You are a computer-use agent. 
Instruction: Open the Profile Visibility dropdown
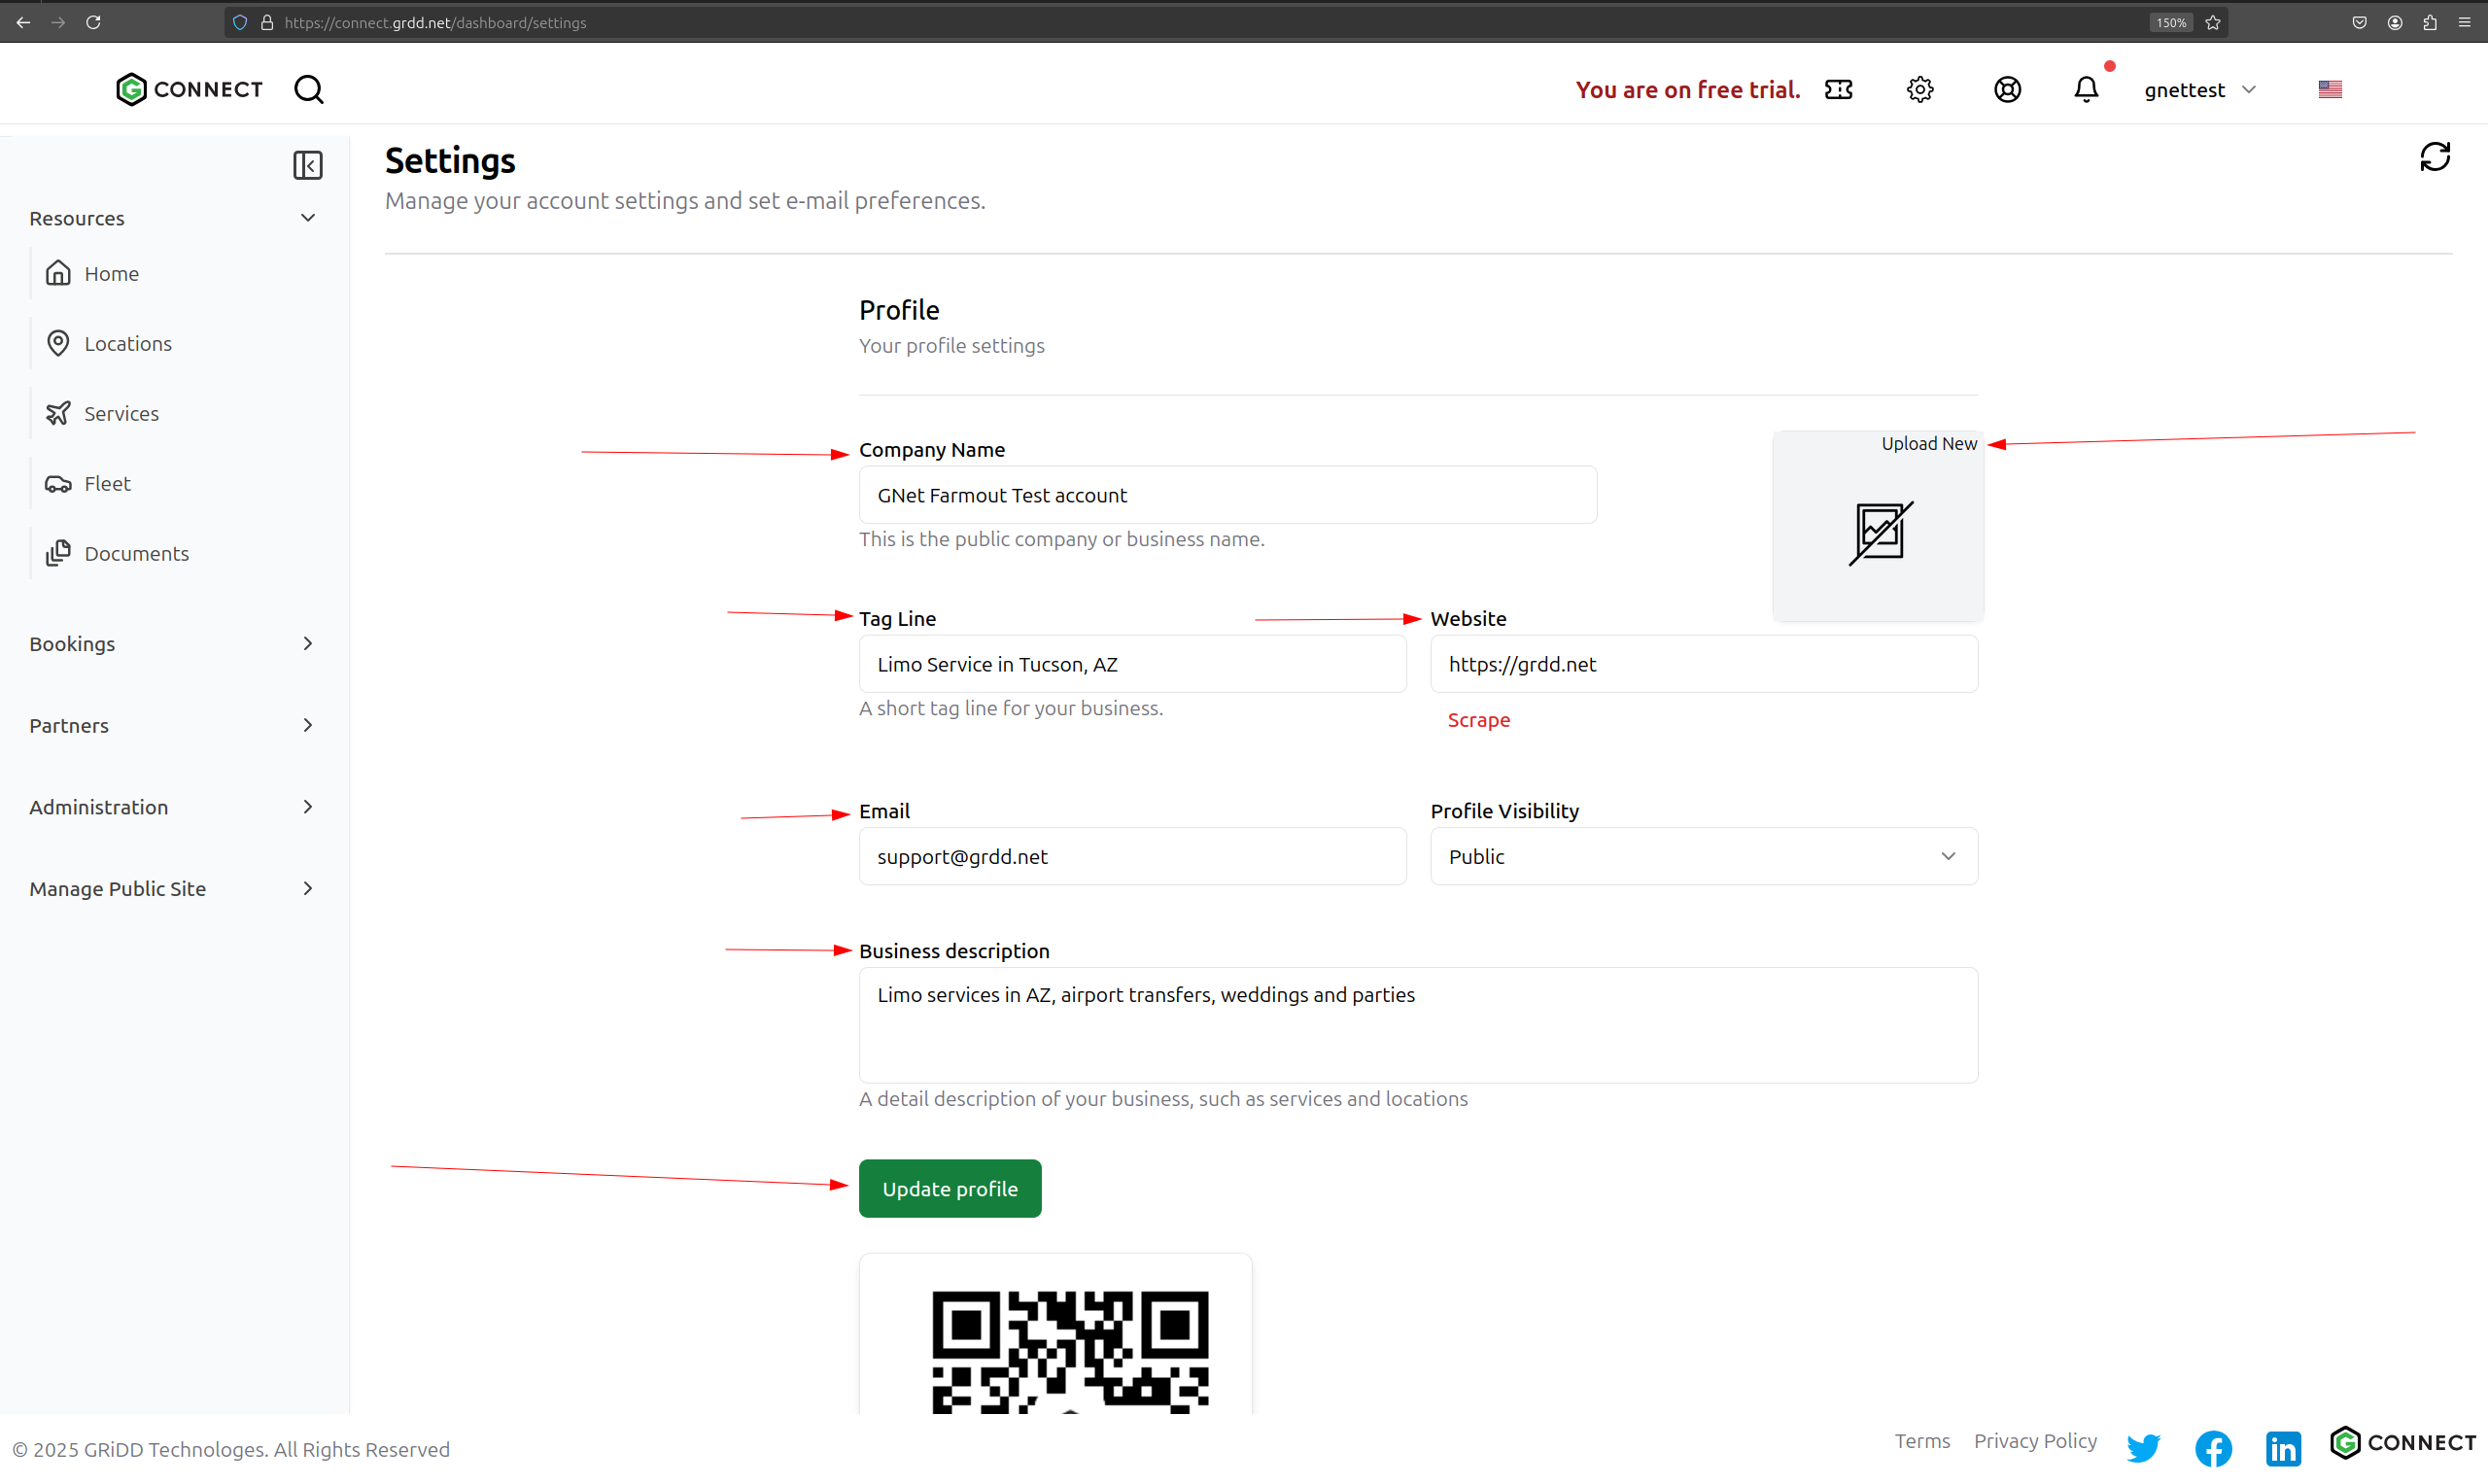point(1703,856)
